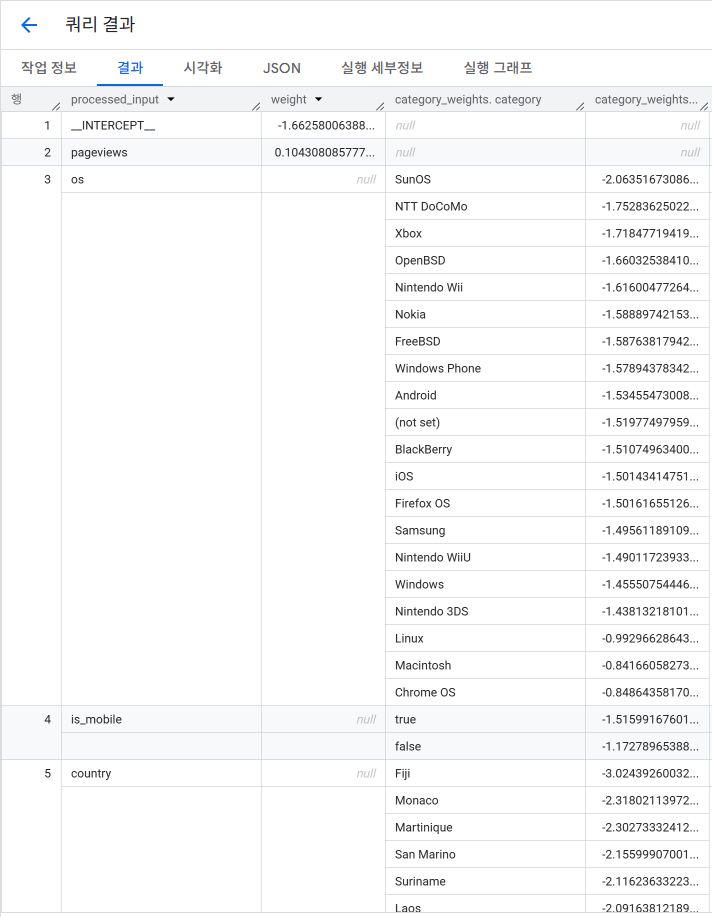Open processed_input column dropdown menu
The width and height of the screenshot is (712, 917).
coord(171,100)
